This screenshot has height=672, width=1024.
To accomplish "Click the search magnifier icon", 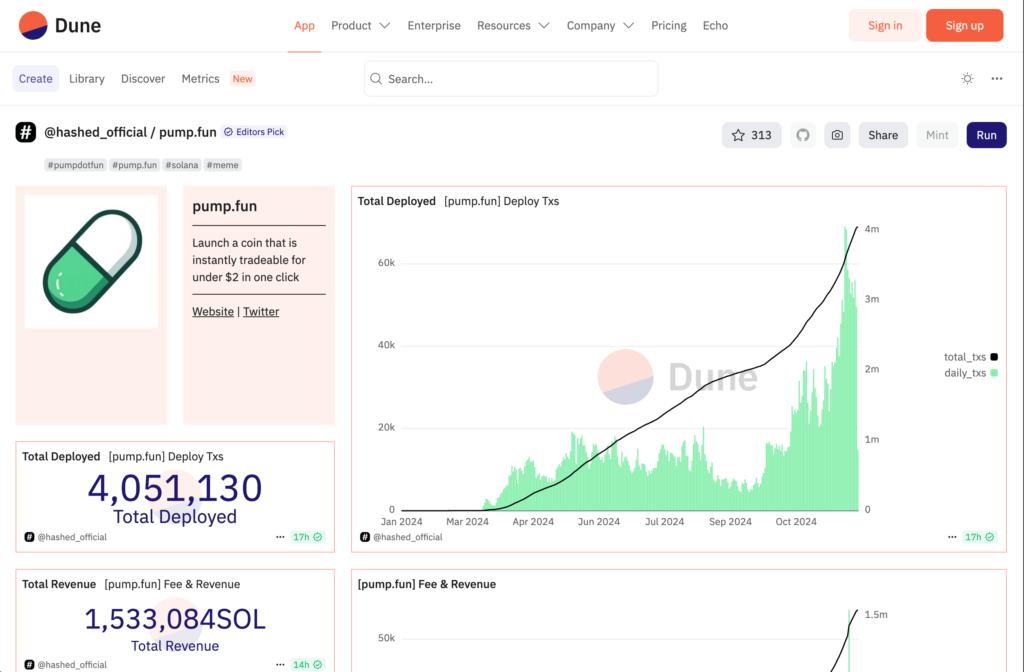I will point(376,79).
